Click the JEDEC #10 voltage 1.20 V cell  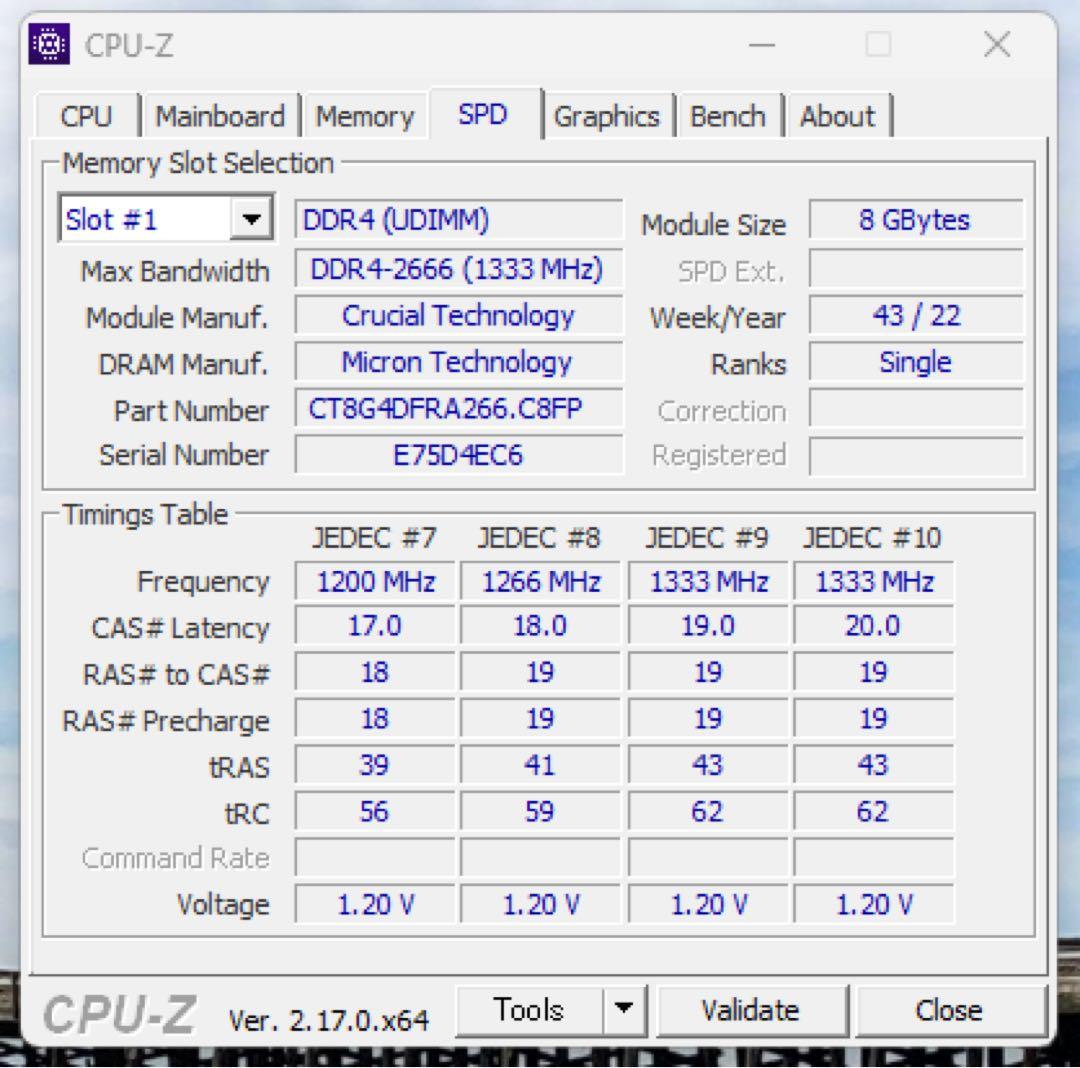[873, 905]
